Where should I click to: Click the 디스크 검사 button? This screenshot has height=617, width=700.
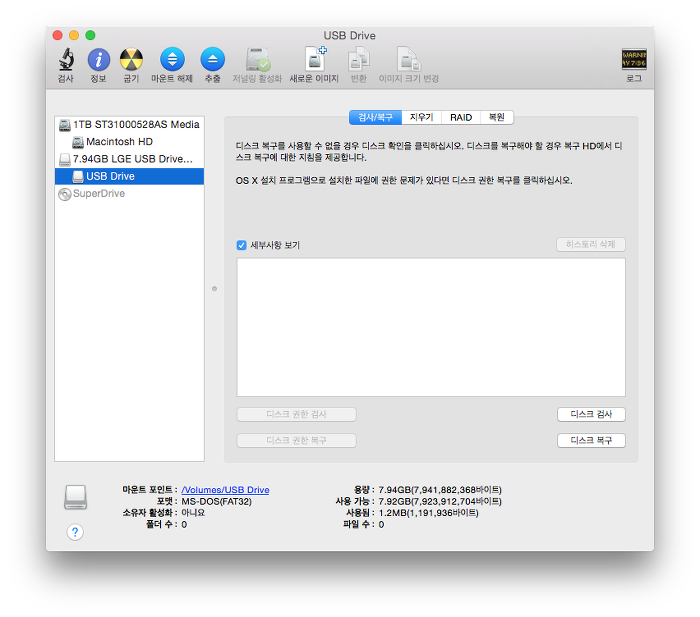coord(591,414)
